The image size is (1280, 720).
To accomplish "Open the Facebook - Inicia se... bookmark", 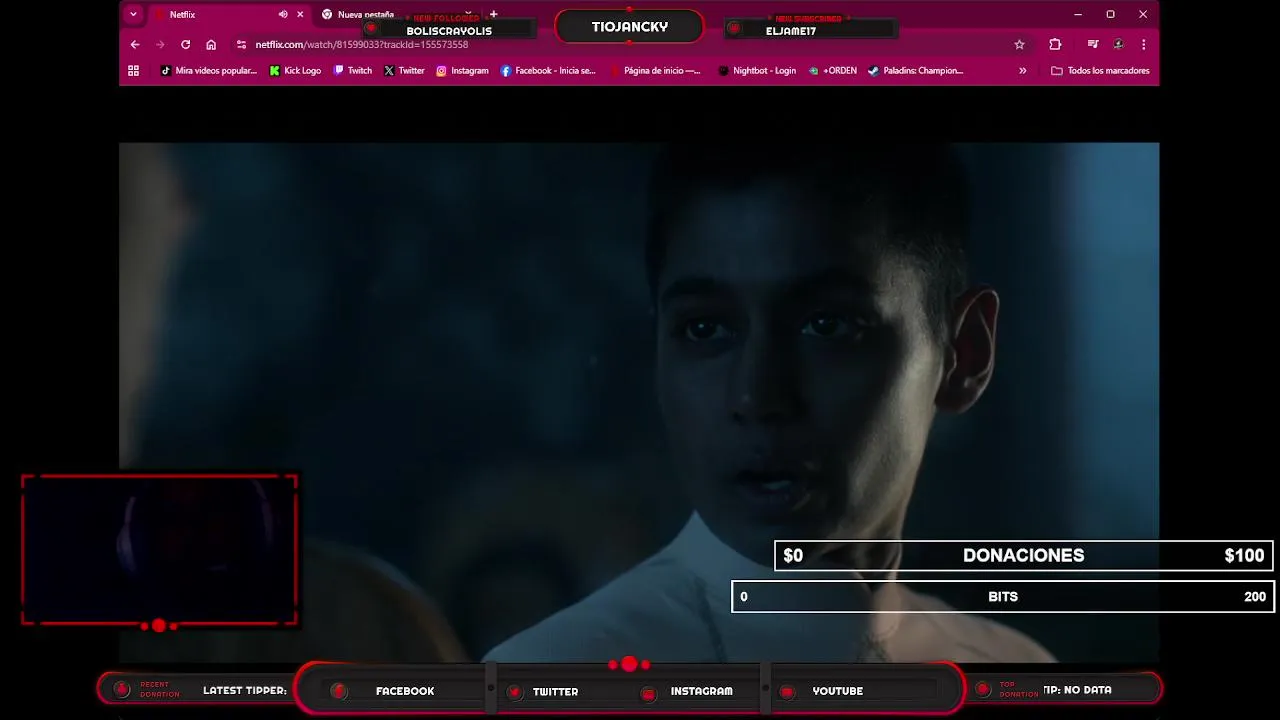I will (548, 70).
